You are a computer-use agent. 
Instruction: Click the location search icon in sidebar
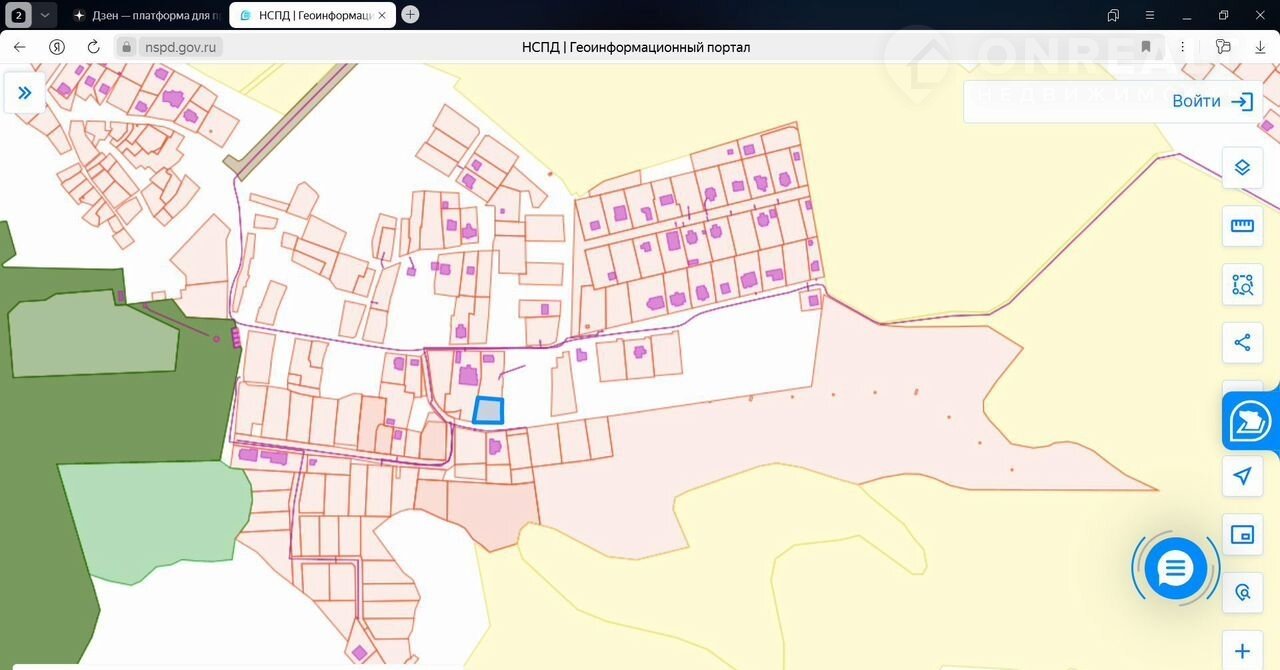(1242, 592)
